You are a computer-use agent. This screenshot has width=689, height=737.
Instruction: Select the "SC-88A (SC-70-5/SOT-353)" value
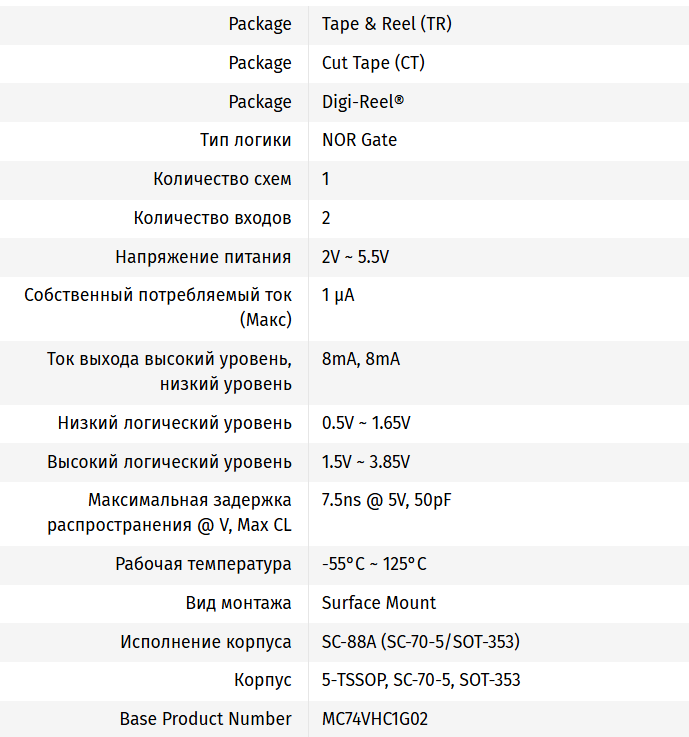coord(420,642)
